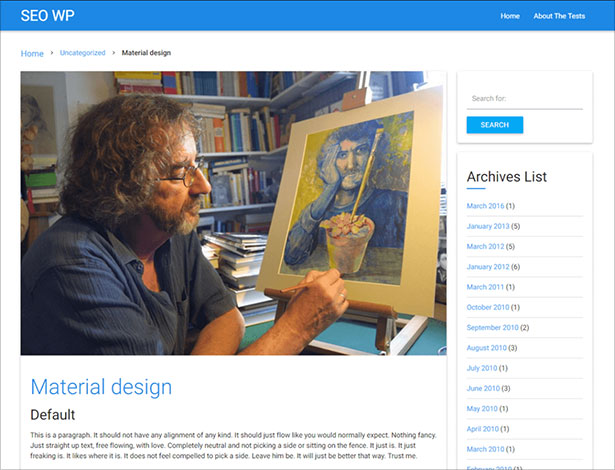
Task: Open the March 2011 archive
Action: coord(485,287)
